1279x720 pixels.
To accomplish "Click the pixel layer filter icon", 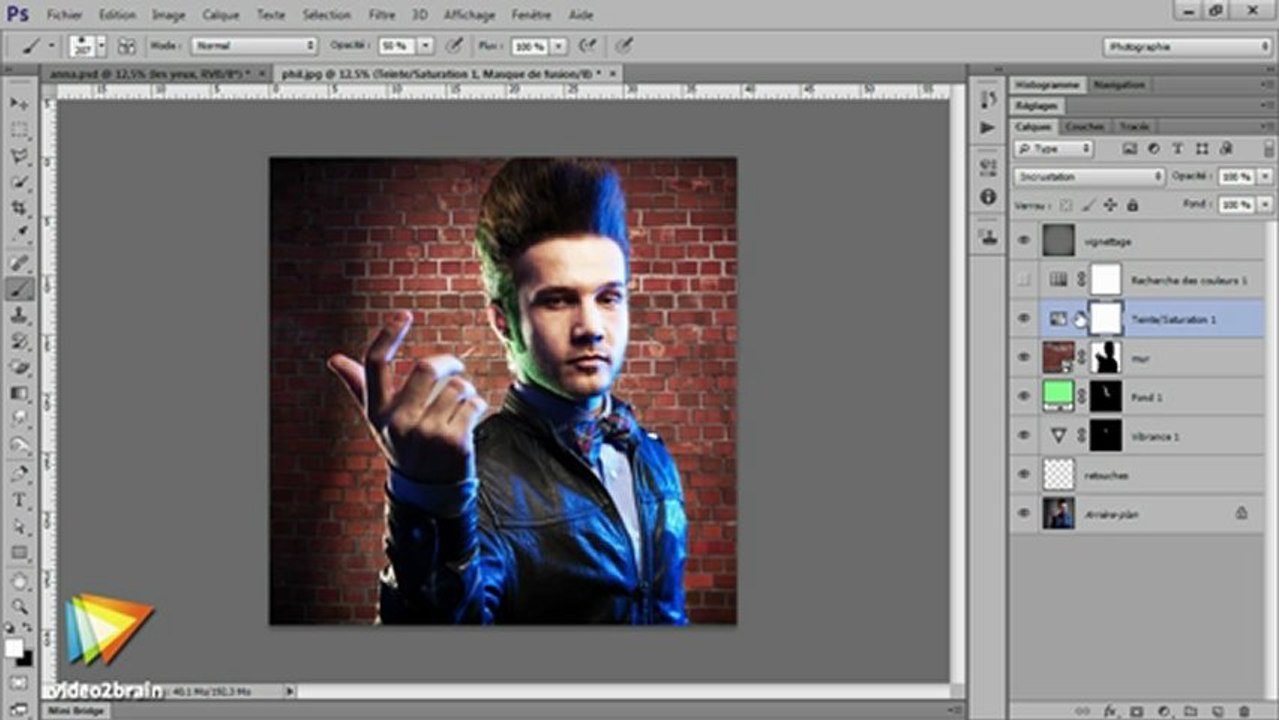I will tap(1129, 148).
